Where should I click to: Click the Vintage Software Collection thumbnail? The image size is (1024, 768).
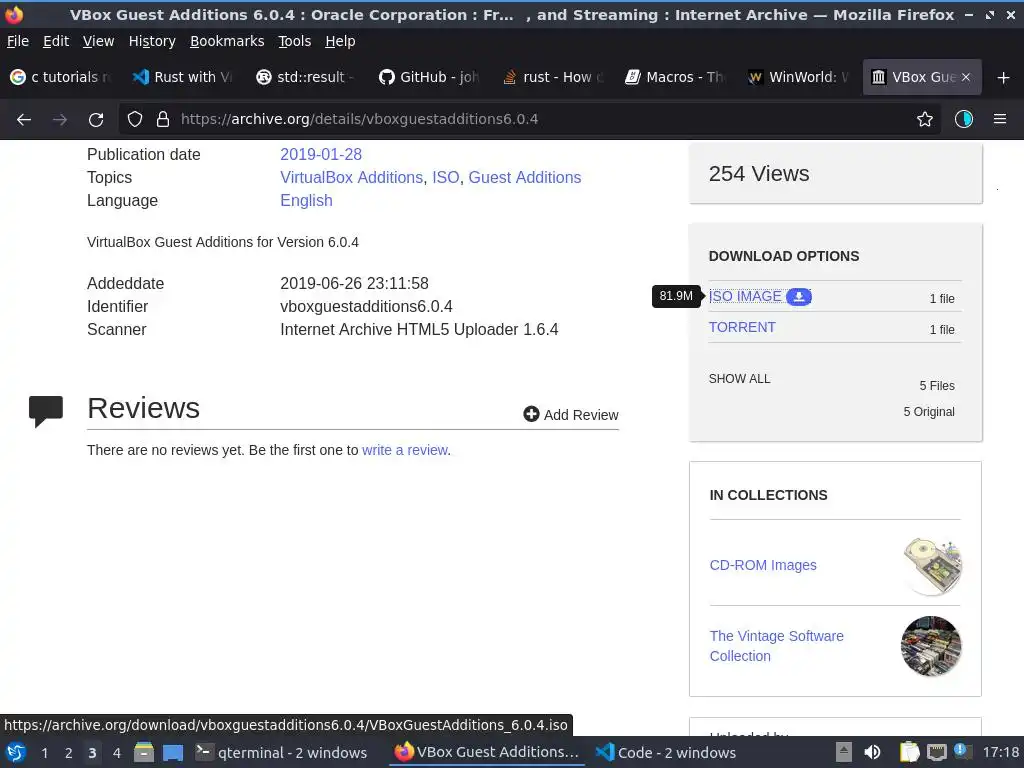coord(931,646)
